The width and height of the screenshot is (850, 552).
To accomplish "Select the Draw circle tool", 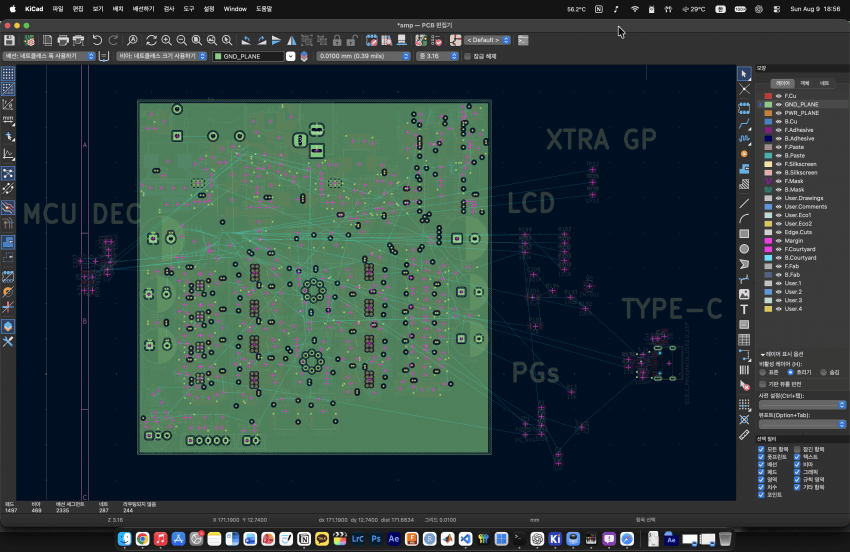I will pyautogui.click(x=744, y=249).
